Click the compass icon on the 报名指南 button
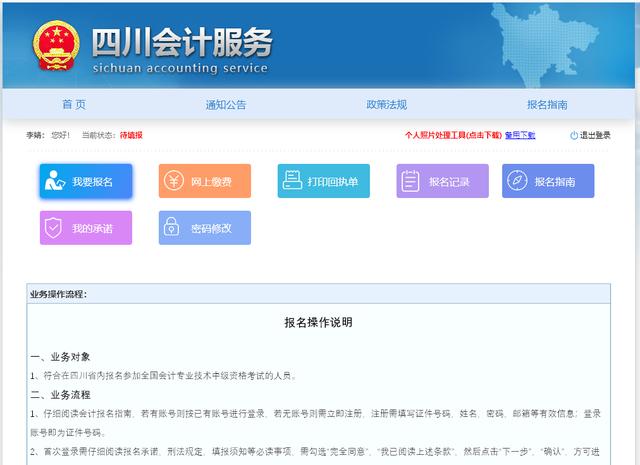640x465 pixels. coord(517,182)
